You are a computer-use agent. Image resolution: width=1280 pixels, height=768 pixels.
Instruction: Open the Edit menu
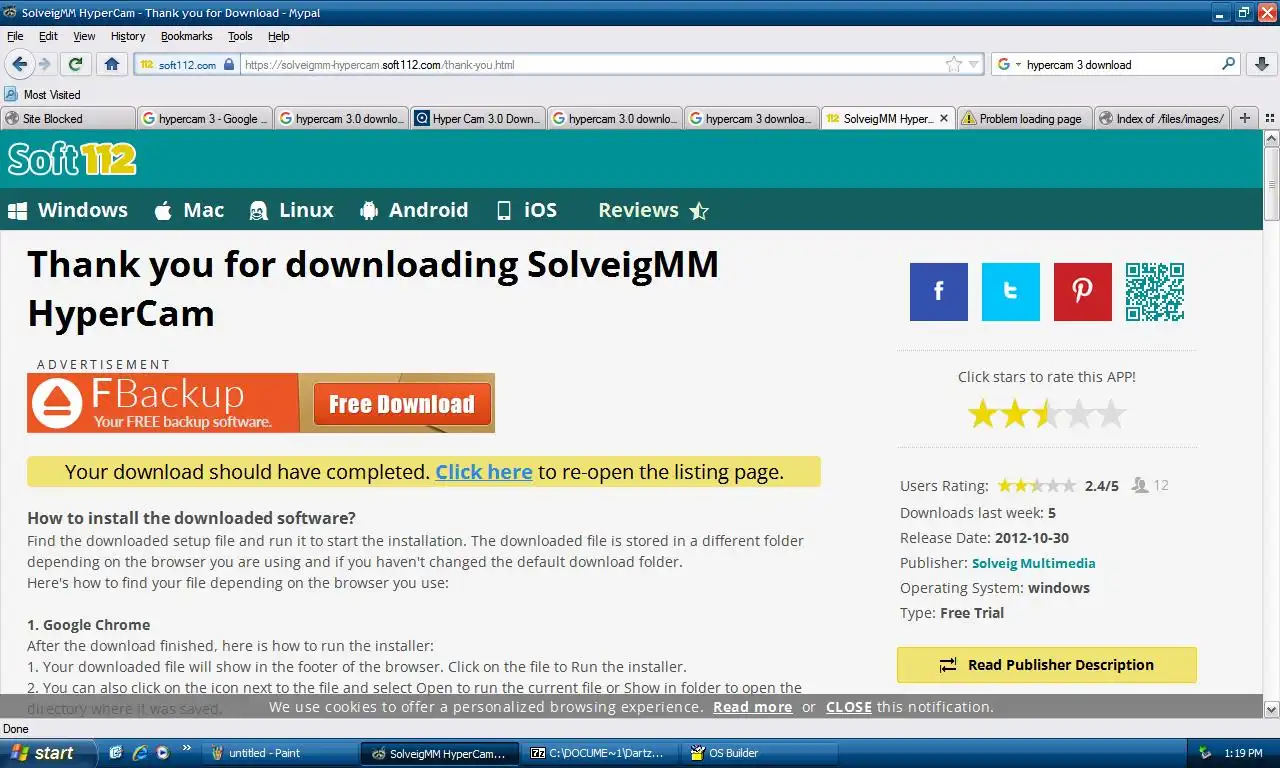tap(48, 36)
